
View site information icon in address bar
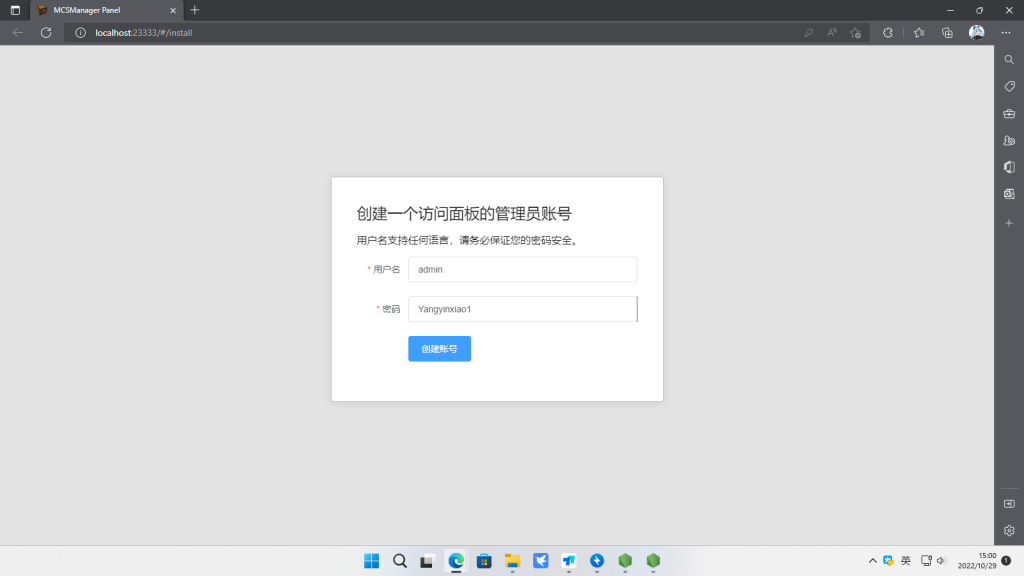(80, 33)
